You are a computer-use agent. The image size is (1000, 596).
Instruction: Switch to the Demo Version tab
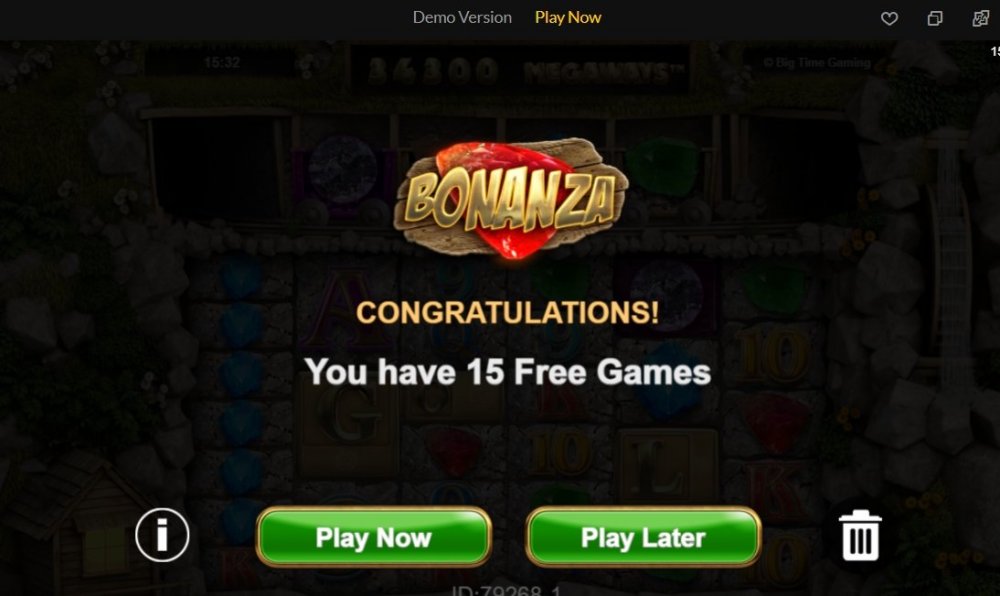coord(462,17)
